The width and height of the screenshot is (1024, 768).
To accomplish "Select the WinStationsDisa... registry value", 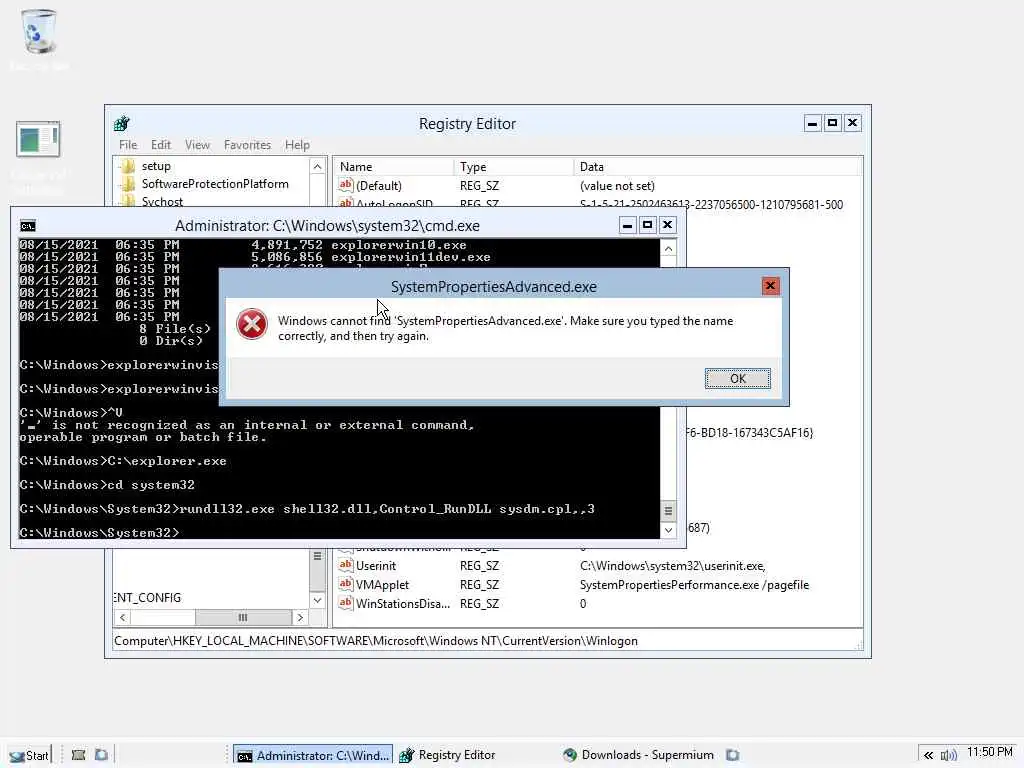I will pos(402,603).
